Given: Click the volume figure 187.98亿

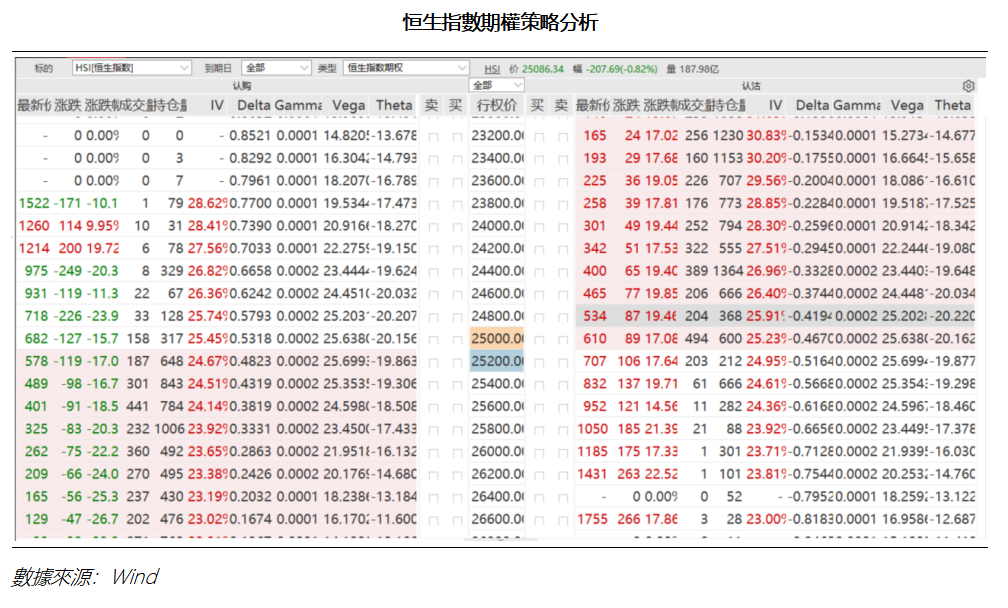Looking at the screenshot, I should 699,69.
